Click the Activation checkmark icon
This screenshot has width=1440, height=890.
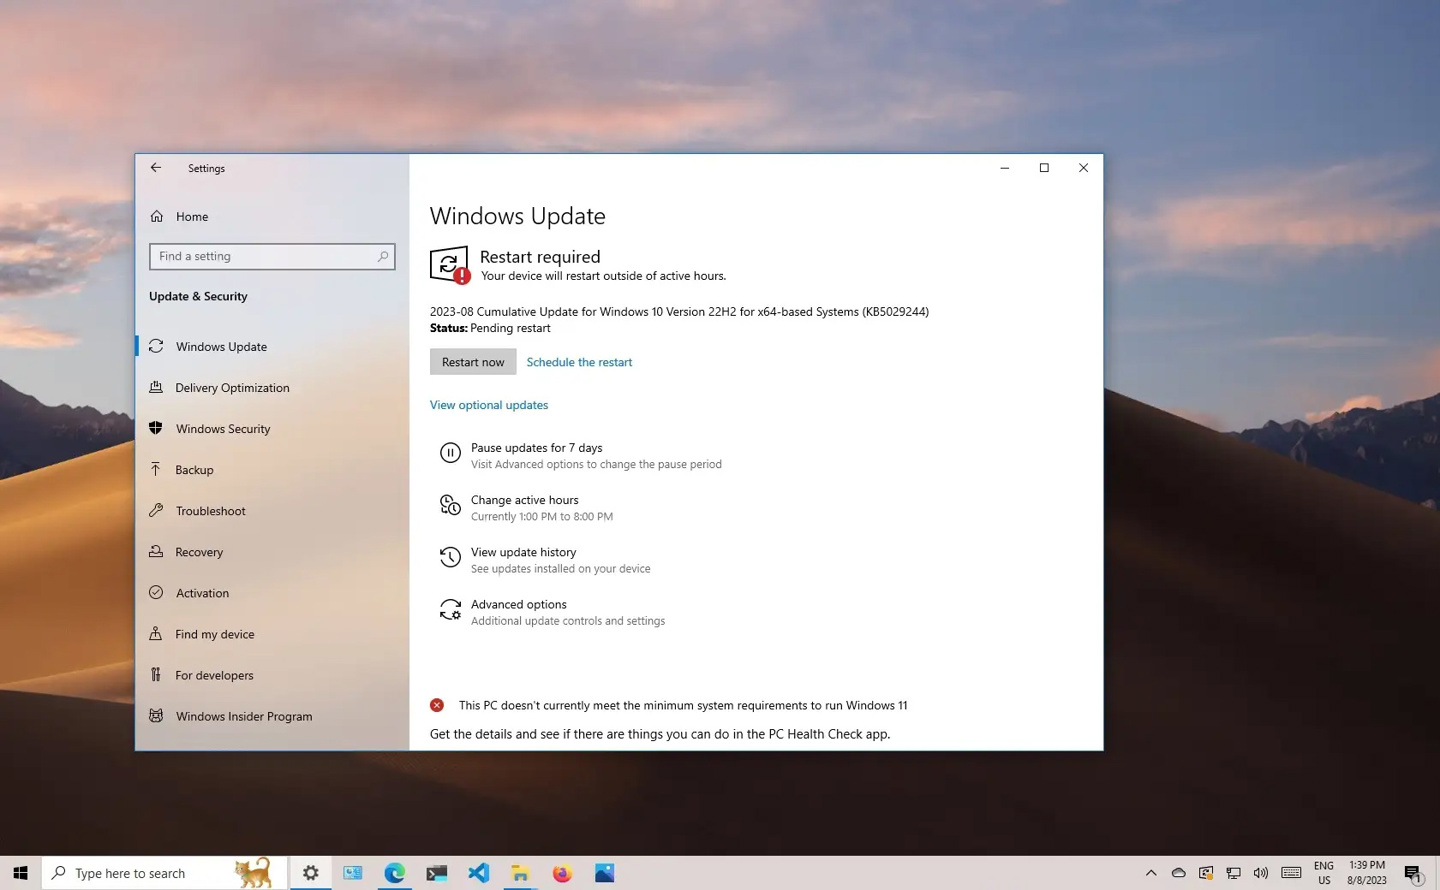[156, 592]
